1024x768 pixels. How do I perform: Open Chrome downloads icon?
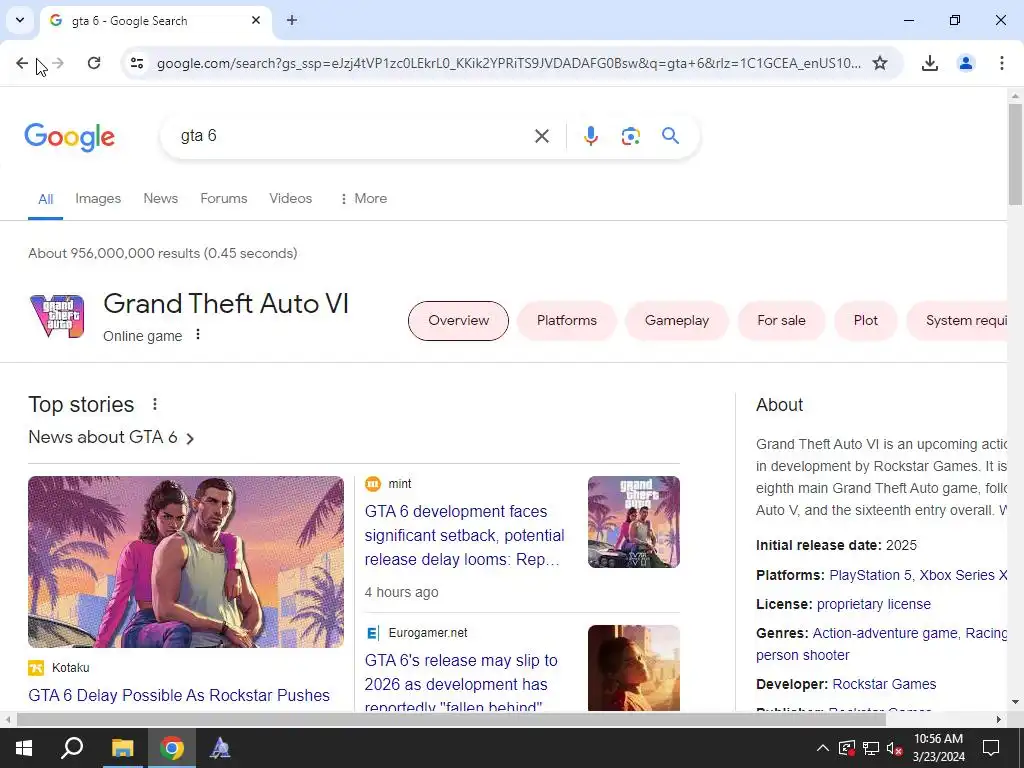(929, 63)
